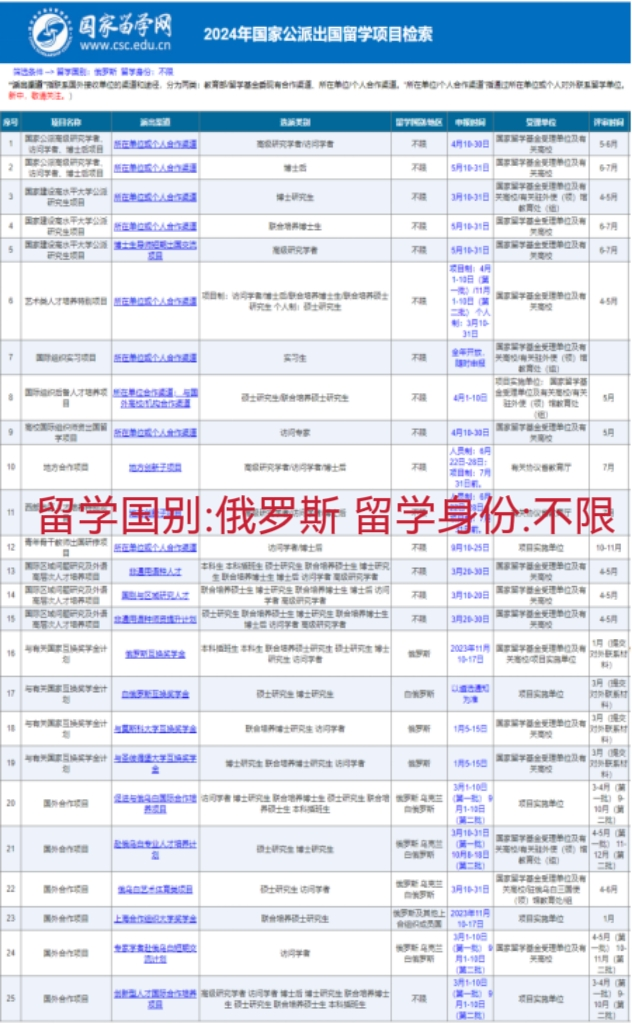The width and height of the screenshot is (632, 1024).
Task: Open the channel link in row 7
Action: tap(155, 358)
